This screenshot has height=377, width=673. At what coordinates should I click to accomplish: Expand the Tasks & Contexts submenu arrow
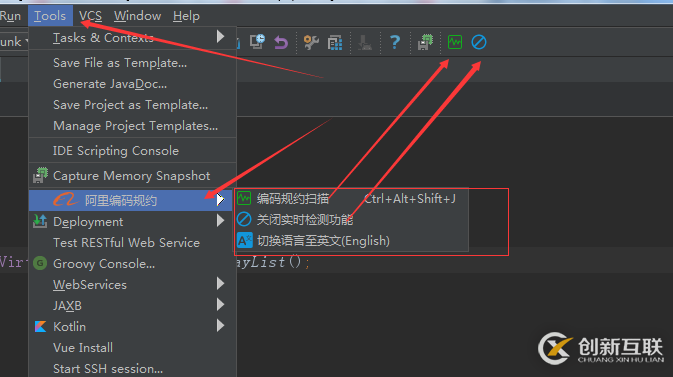pyautogui.click(x=220, y=36)
